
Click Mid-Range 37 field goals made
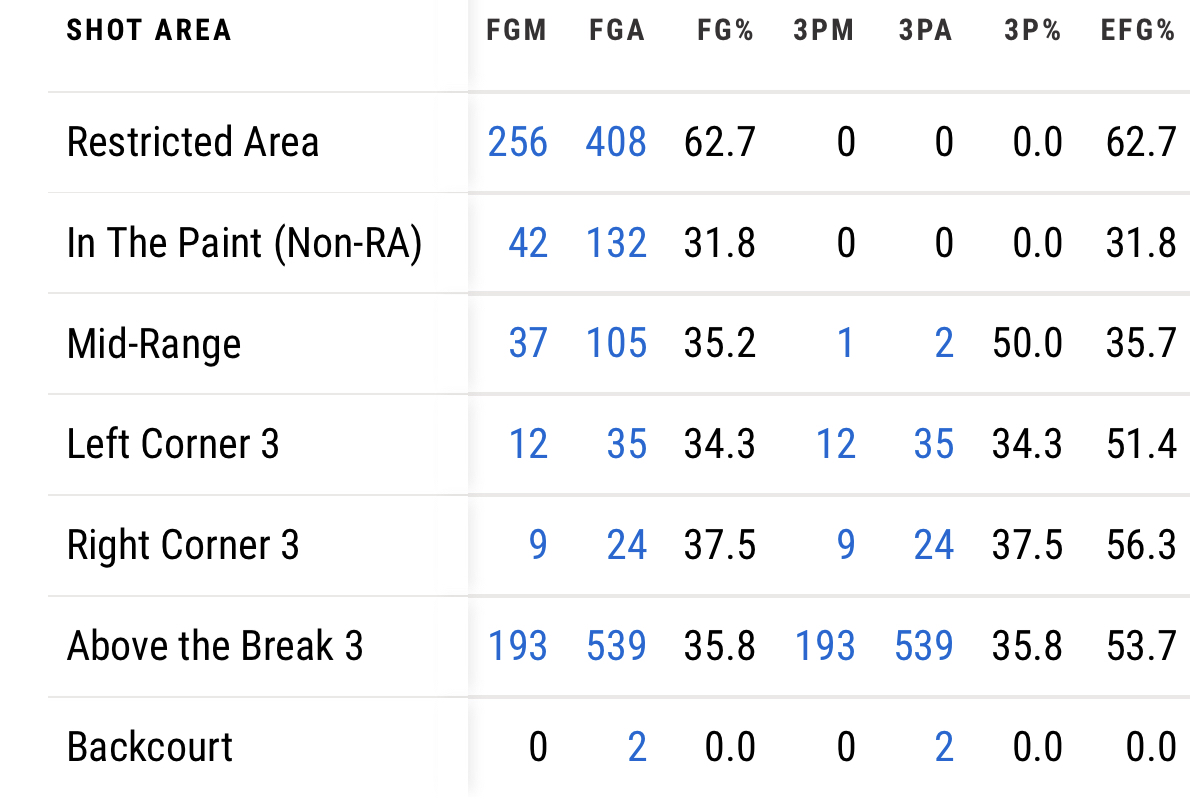pos(528,344)
